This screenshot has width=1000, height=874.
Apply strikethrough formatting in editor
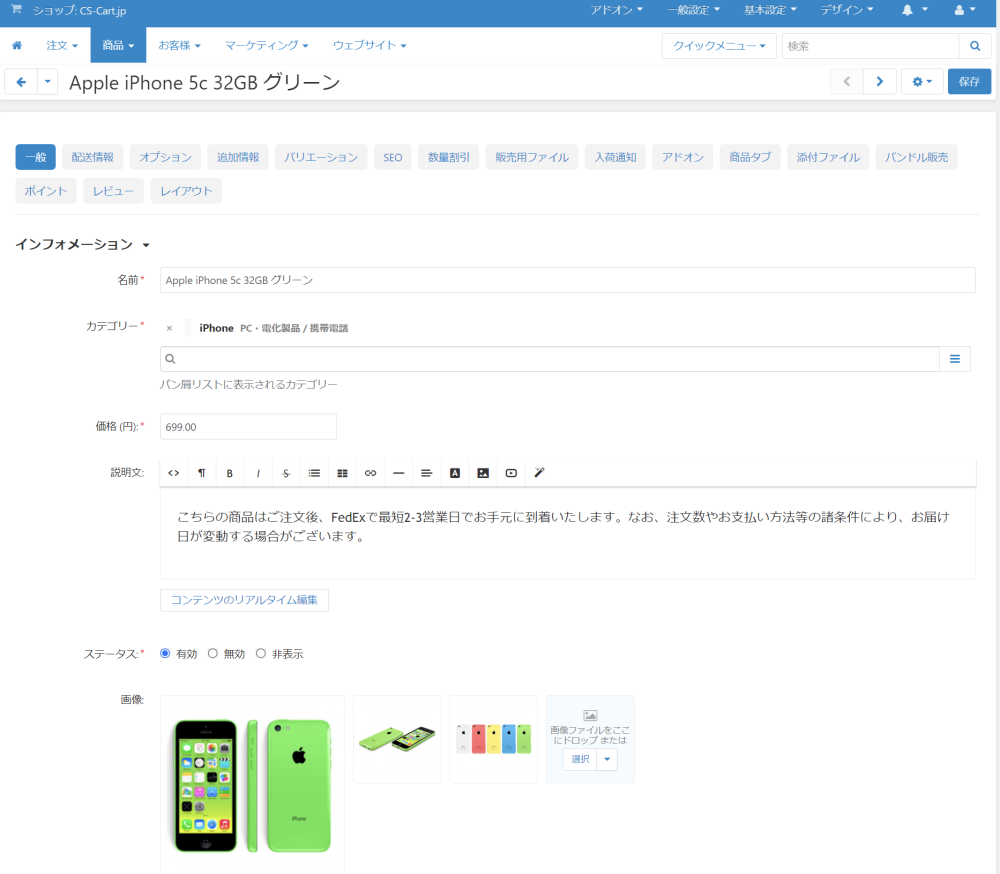point(286,473)
